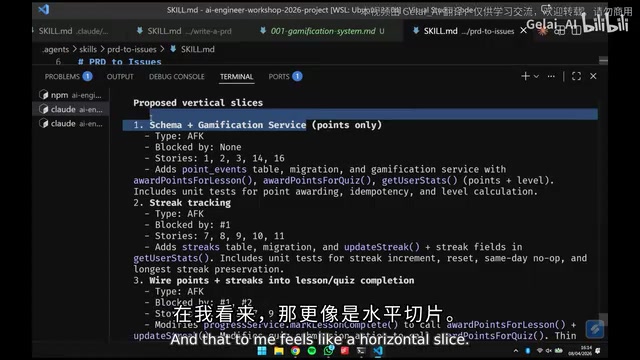640x360 pixels.
Task: Open the terminal panel more actions menu
Action: (551, 76)
